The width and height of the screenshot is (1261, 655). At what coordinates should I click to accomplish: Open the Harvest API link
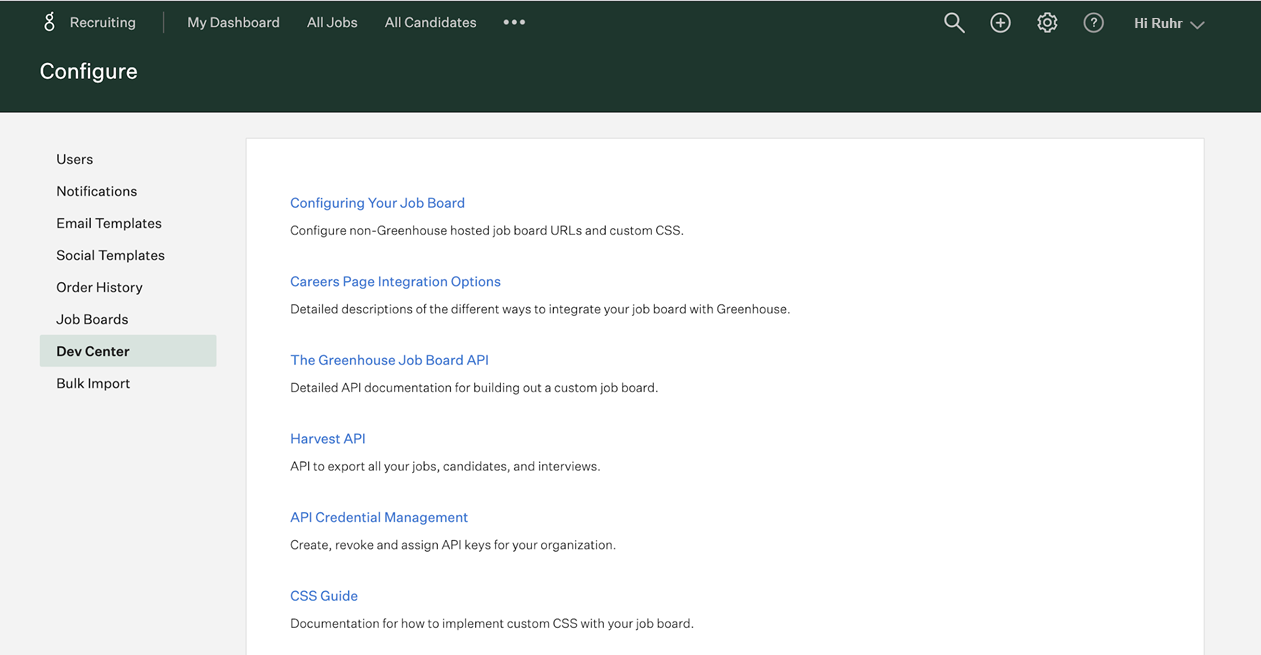point(328,439)
